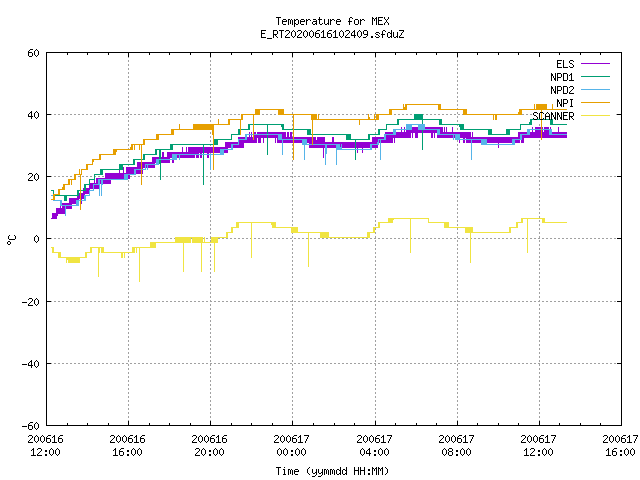Click the °C y-axis unit label
The image size is (640, 480).
pyautogui.click(x=11, y=240)
